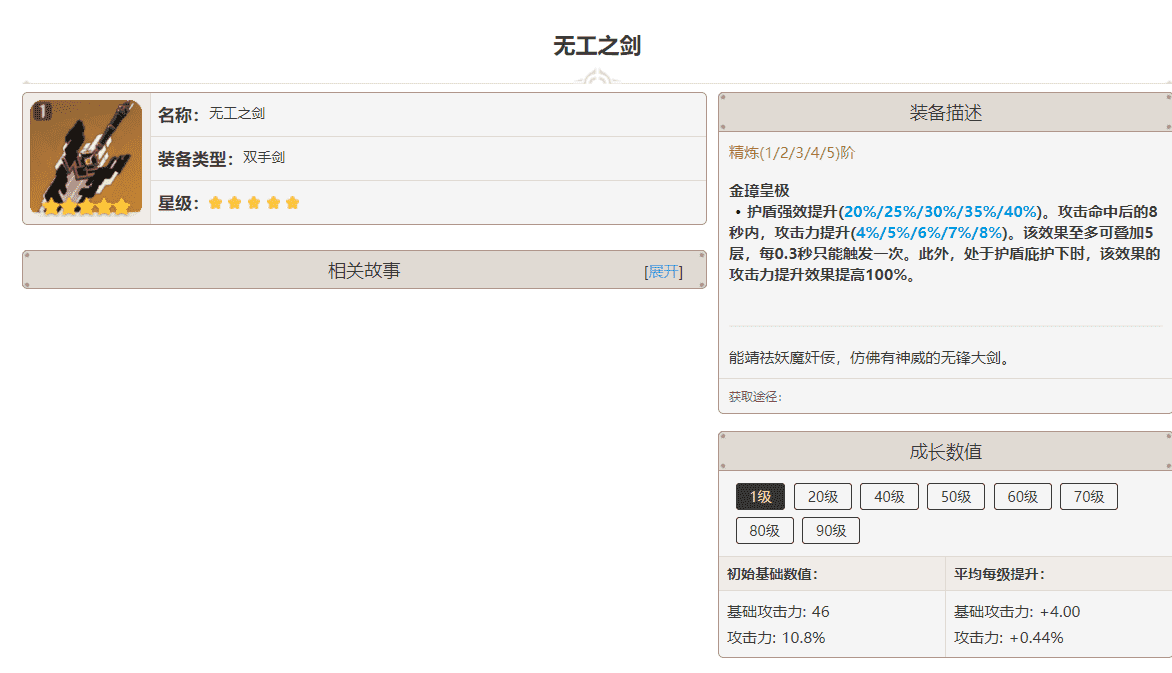The image size is (1172, 673).
Task: Click the page title 无工之剑
Action: (x=596, y=46)
